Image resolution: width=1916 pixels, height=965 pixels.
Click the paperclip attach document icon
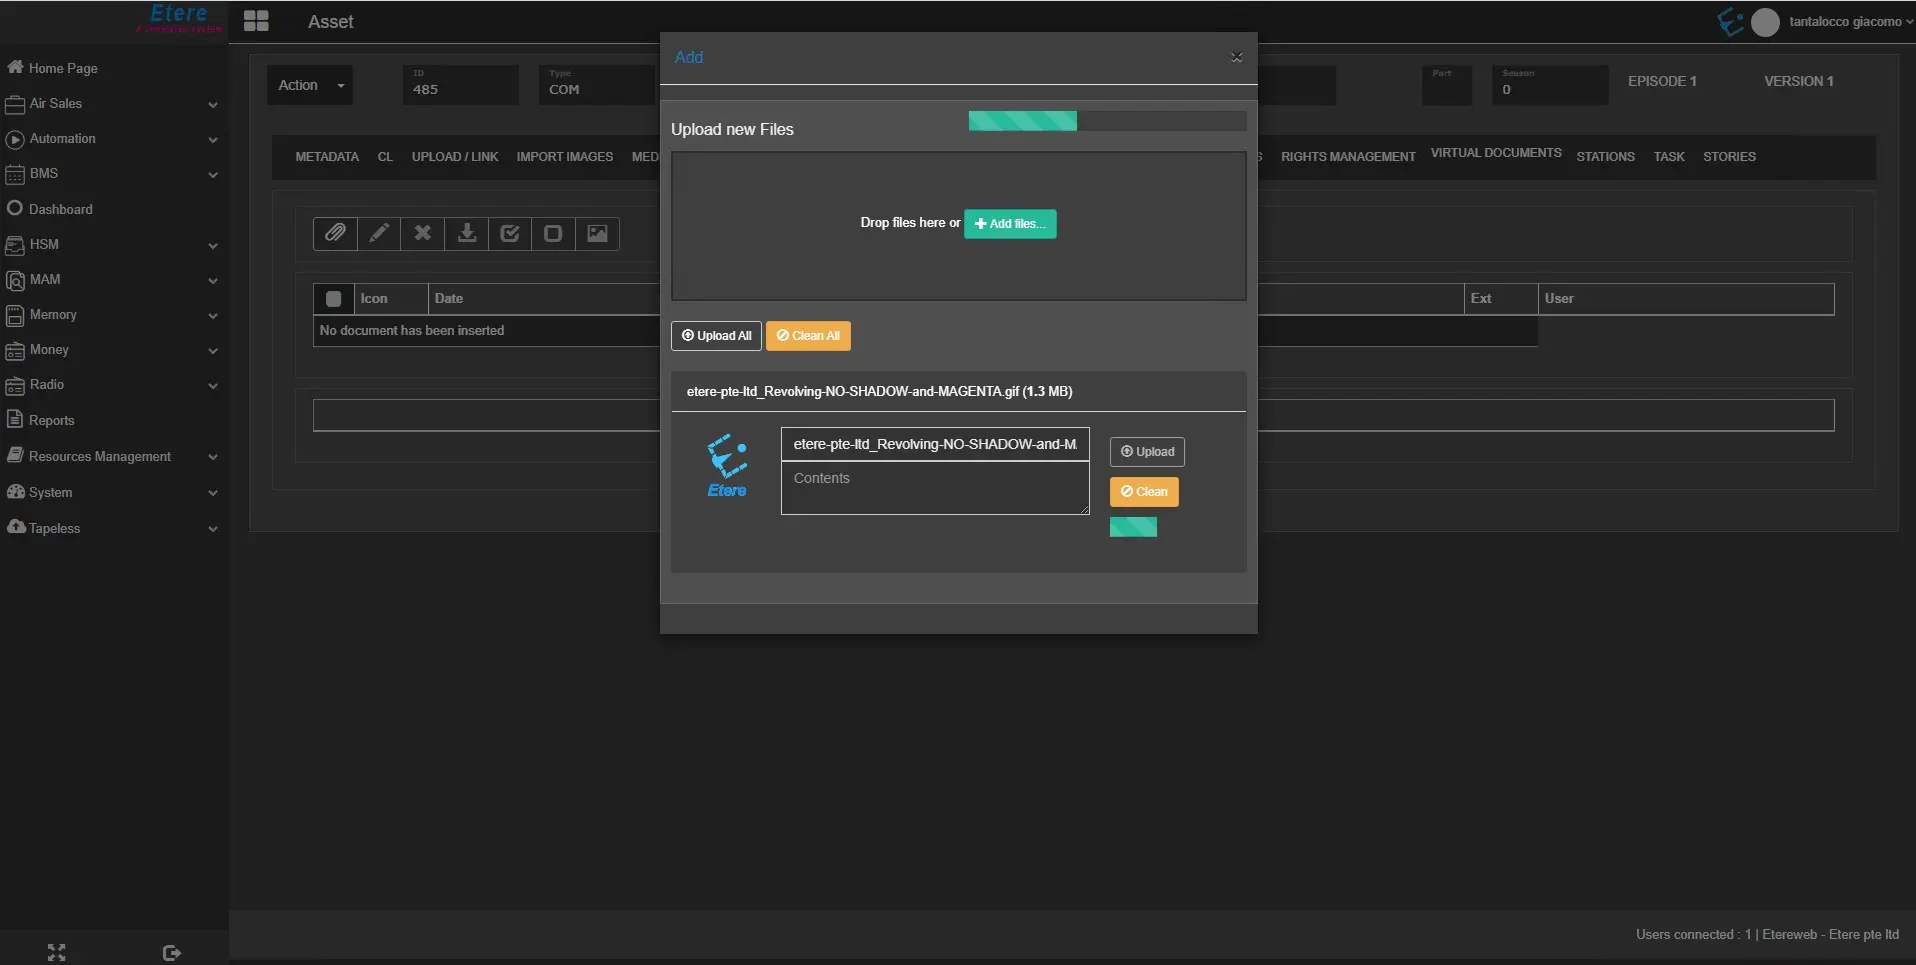pyautogui.click(x=335, y=233)
